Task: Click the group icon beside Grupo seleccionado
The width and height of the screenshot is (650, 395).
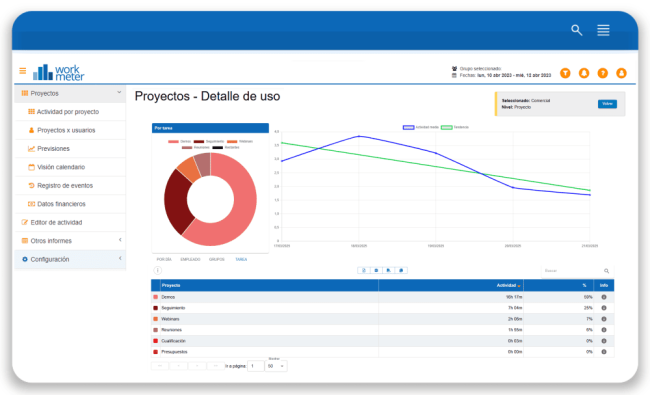Action: pyautogui.click(x=454, y=68)
